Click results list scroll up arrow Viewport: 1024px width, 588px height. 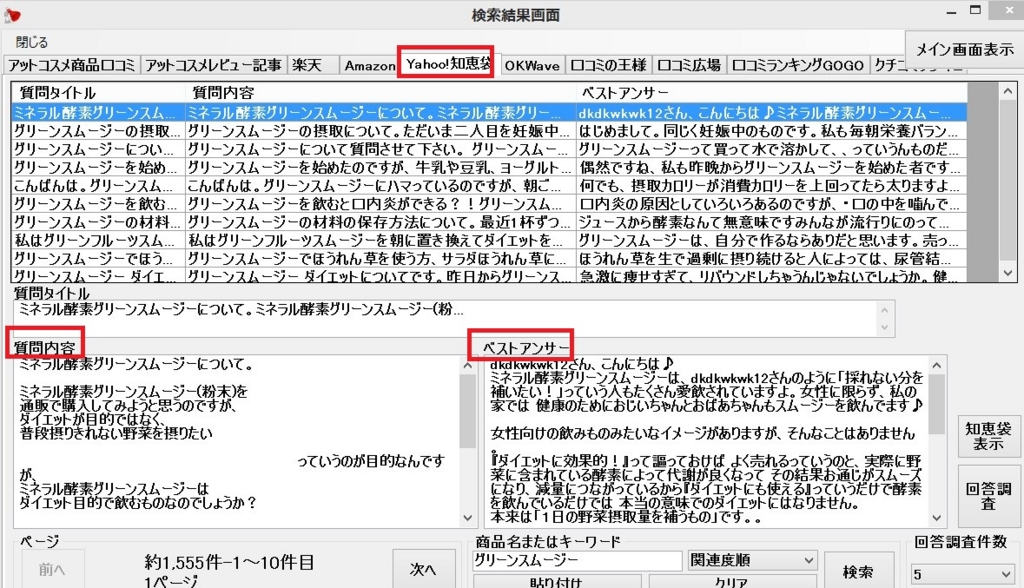coord(1007,92)
